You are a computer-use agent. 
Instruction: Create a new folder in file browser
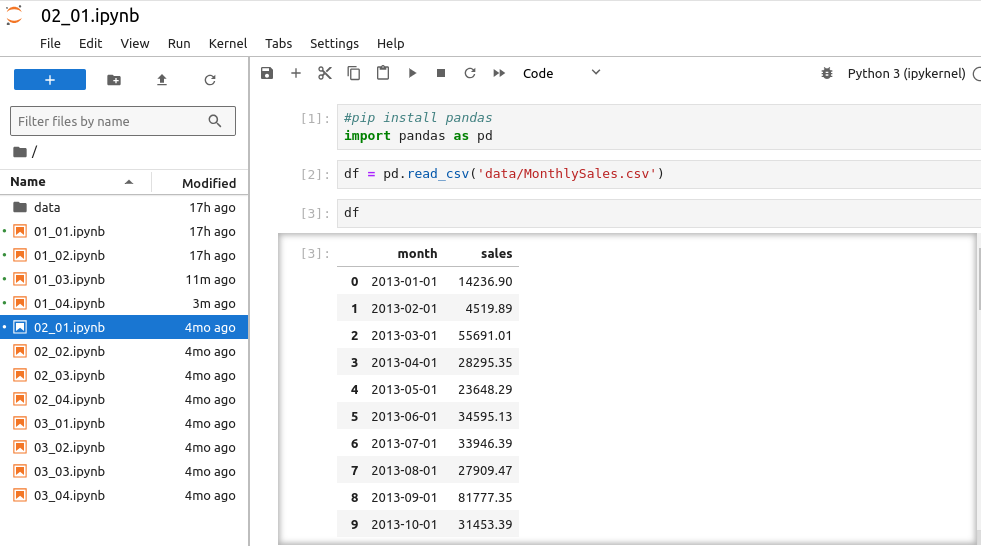pos(114,80)
